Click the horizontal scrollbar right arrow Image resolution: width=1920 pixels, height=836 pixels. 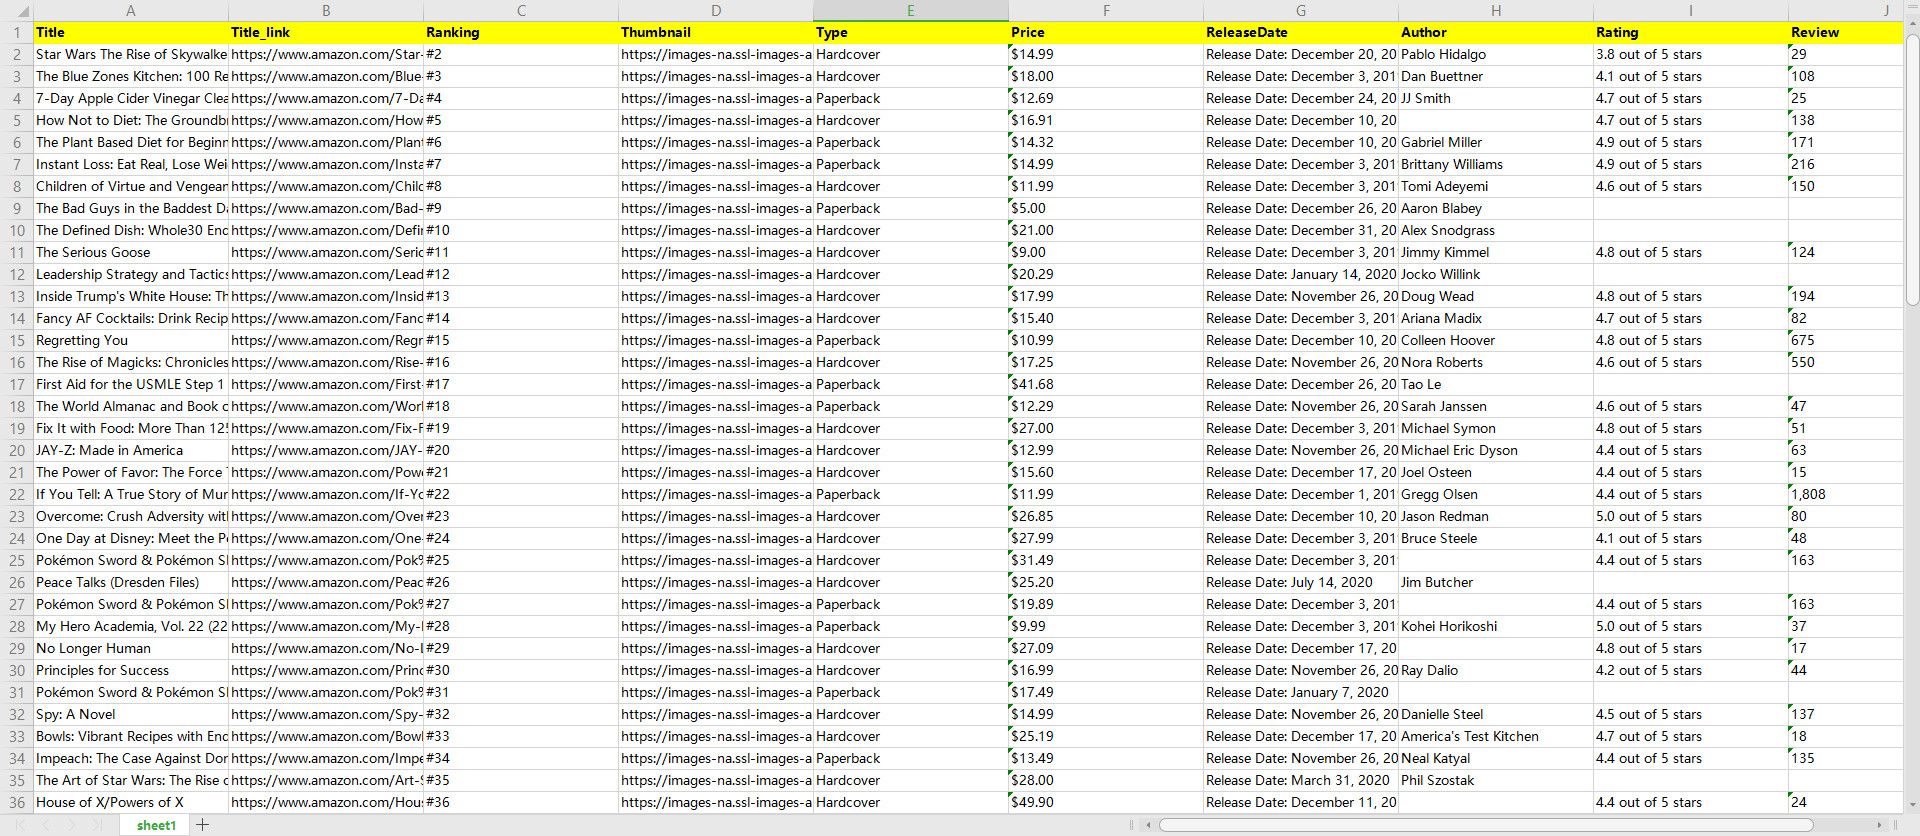pos(1880,825)
